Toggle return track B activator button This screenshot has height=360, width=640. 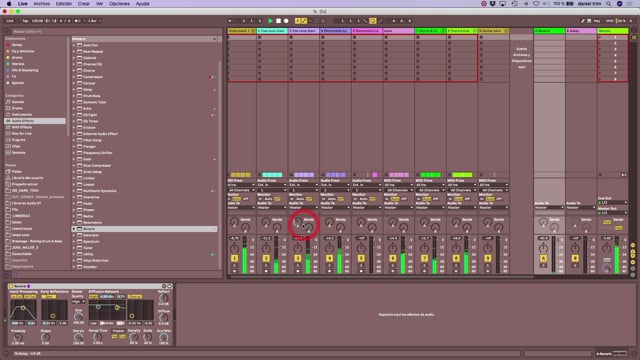(575, 258)
